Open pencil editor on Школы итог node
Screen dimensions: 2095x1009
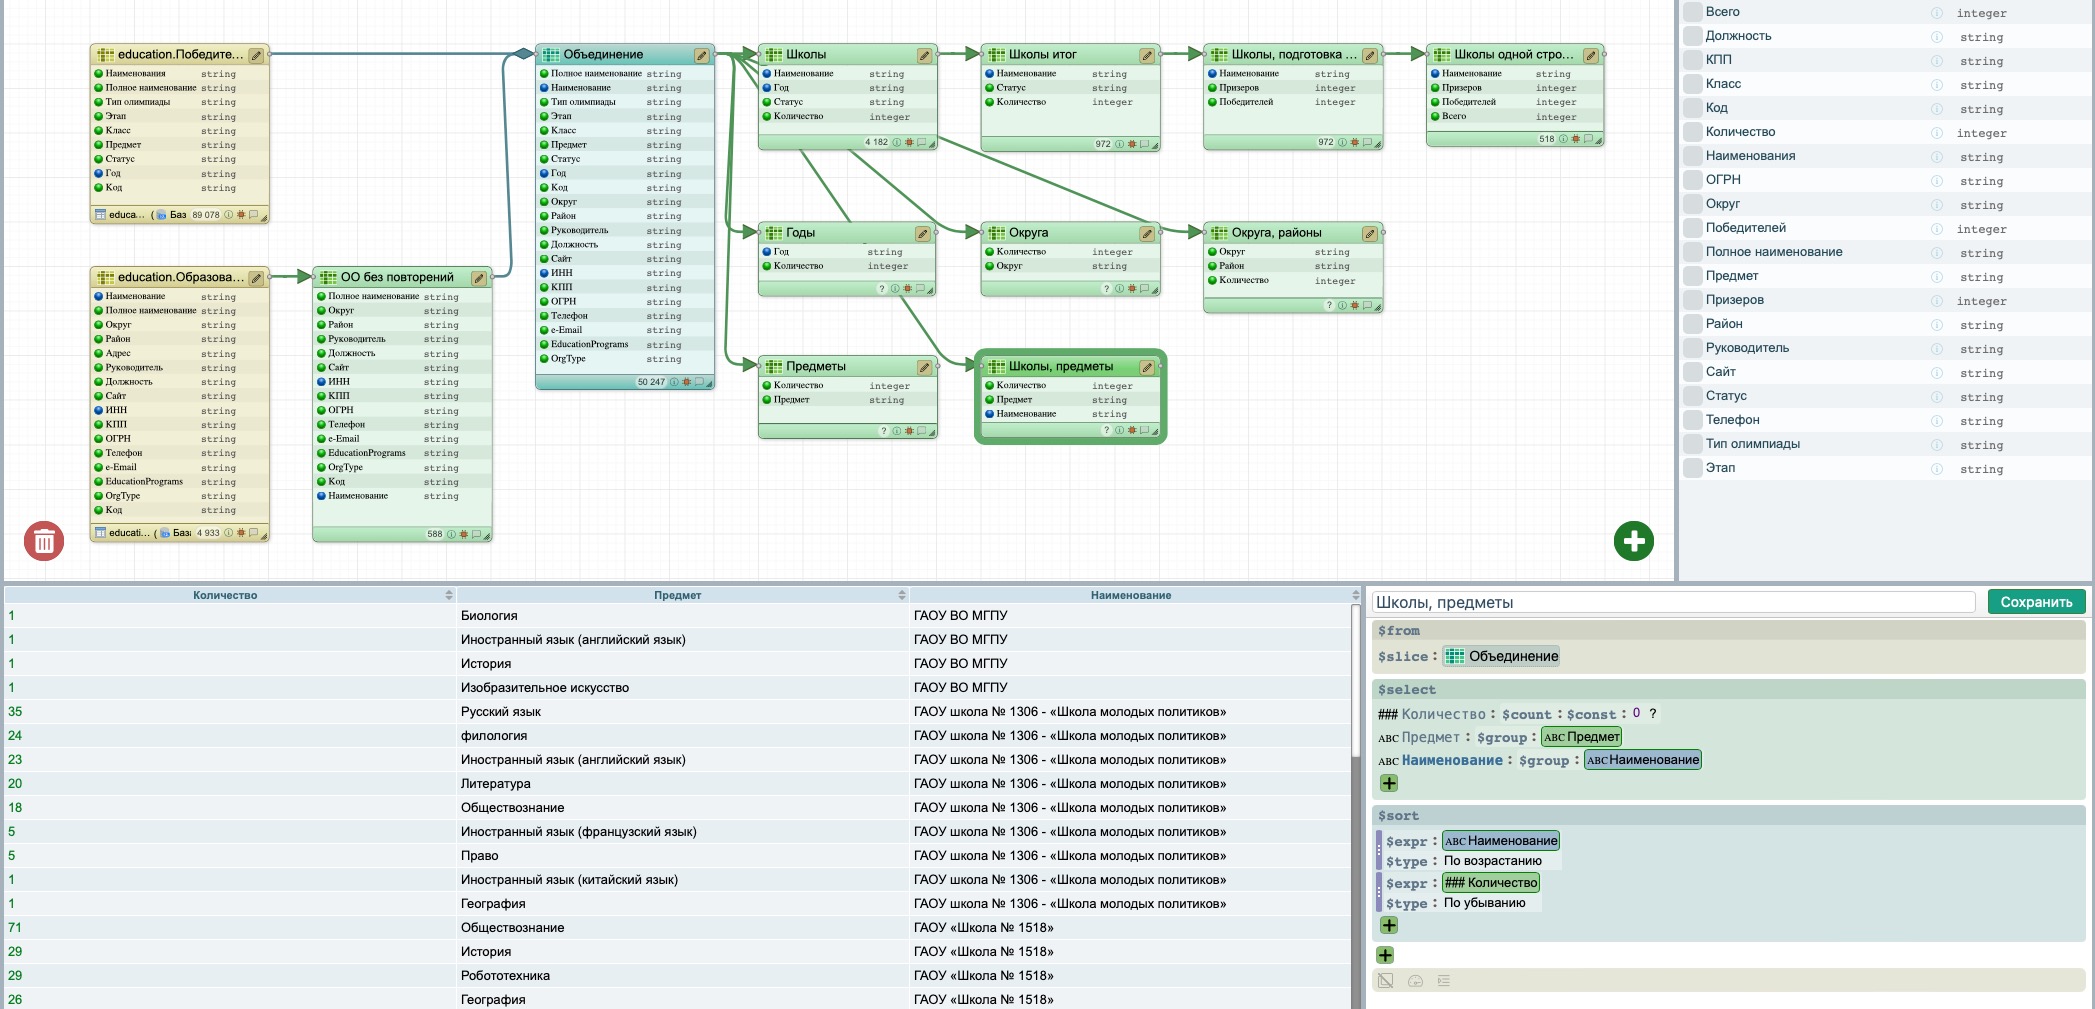[x=1147, y=55]
